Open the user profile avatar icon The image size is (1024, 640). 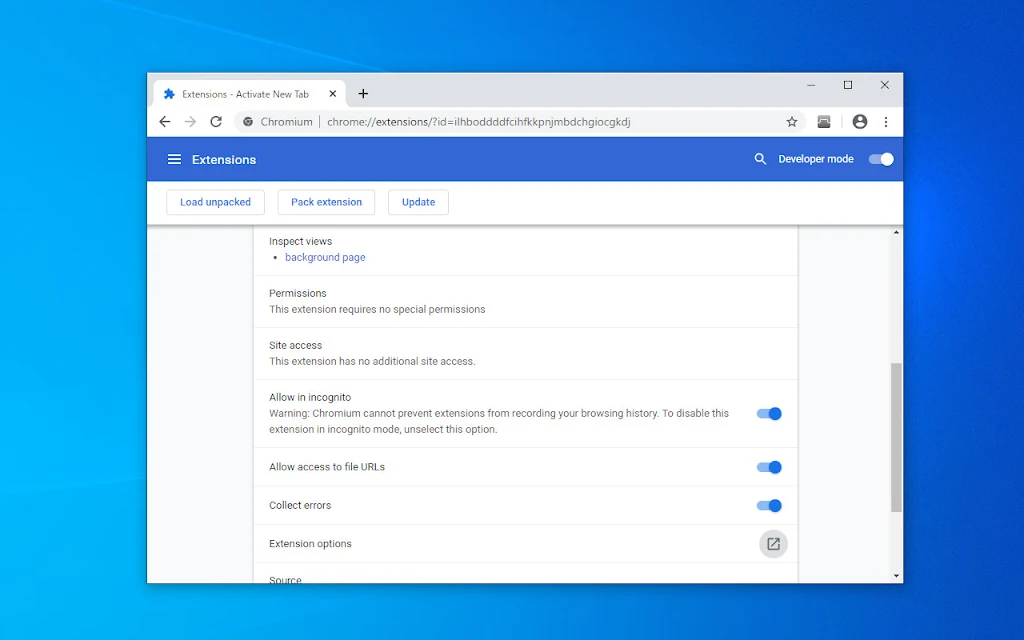tap(859, 121)
